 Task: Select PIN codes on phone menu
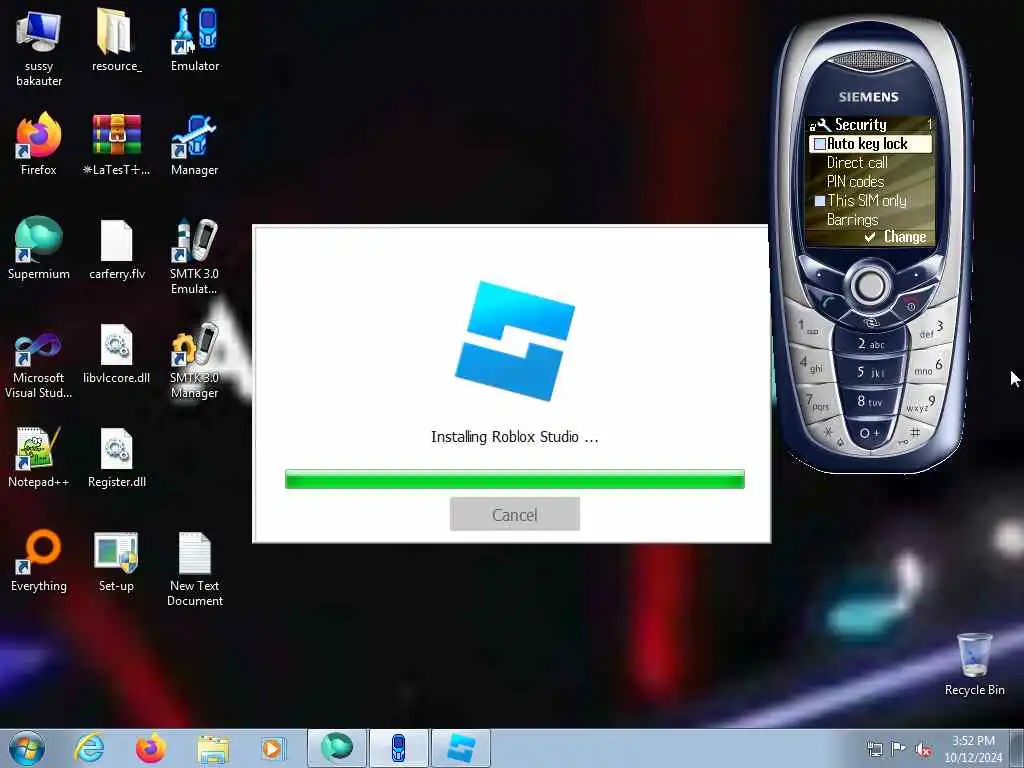pyautogui.click(x=855, y=182)
